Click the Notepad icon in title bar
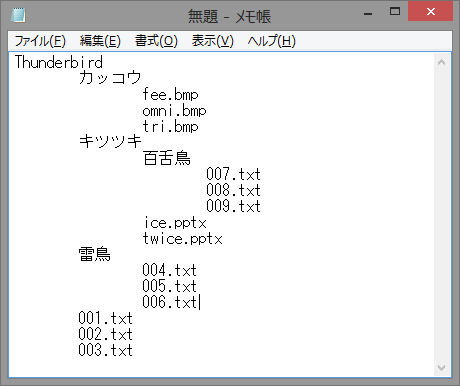 click(18, 15)
